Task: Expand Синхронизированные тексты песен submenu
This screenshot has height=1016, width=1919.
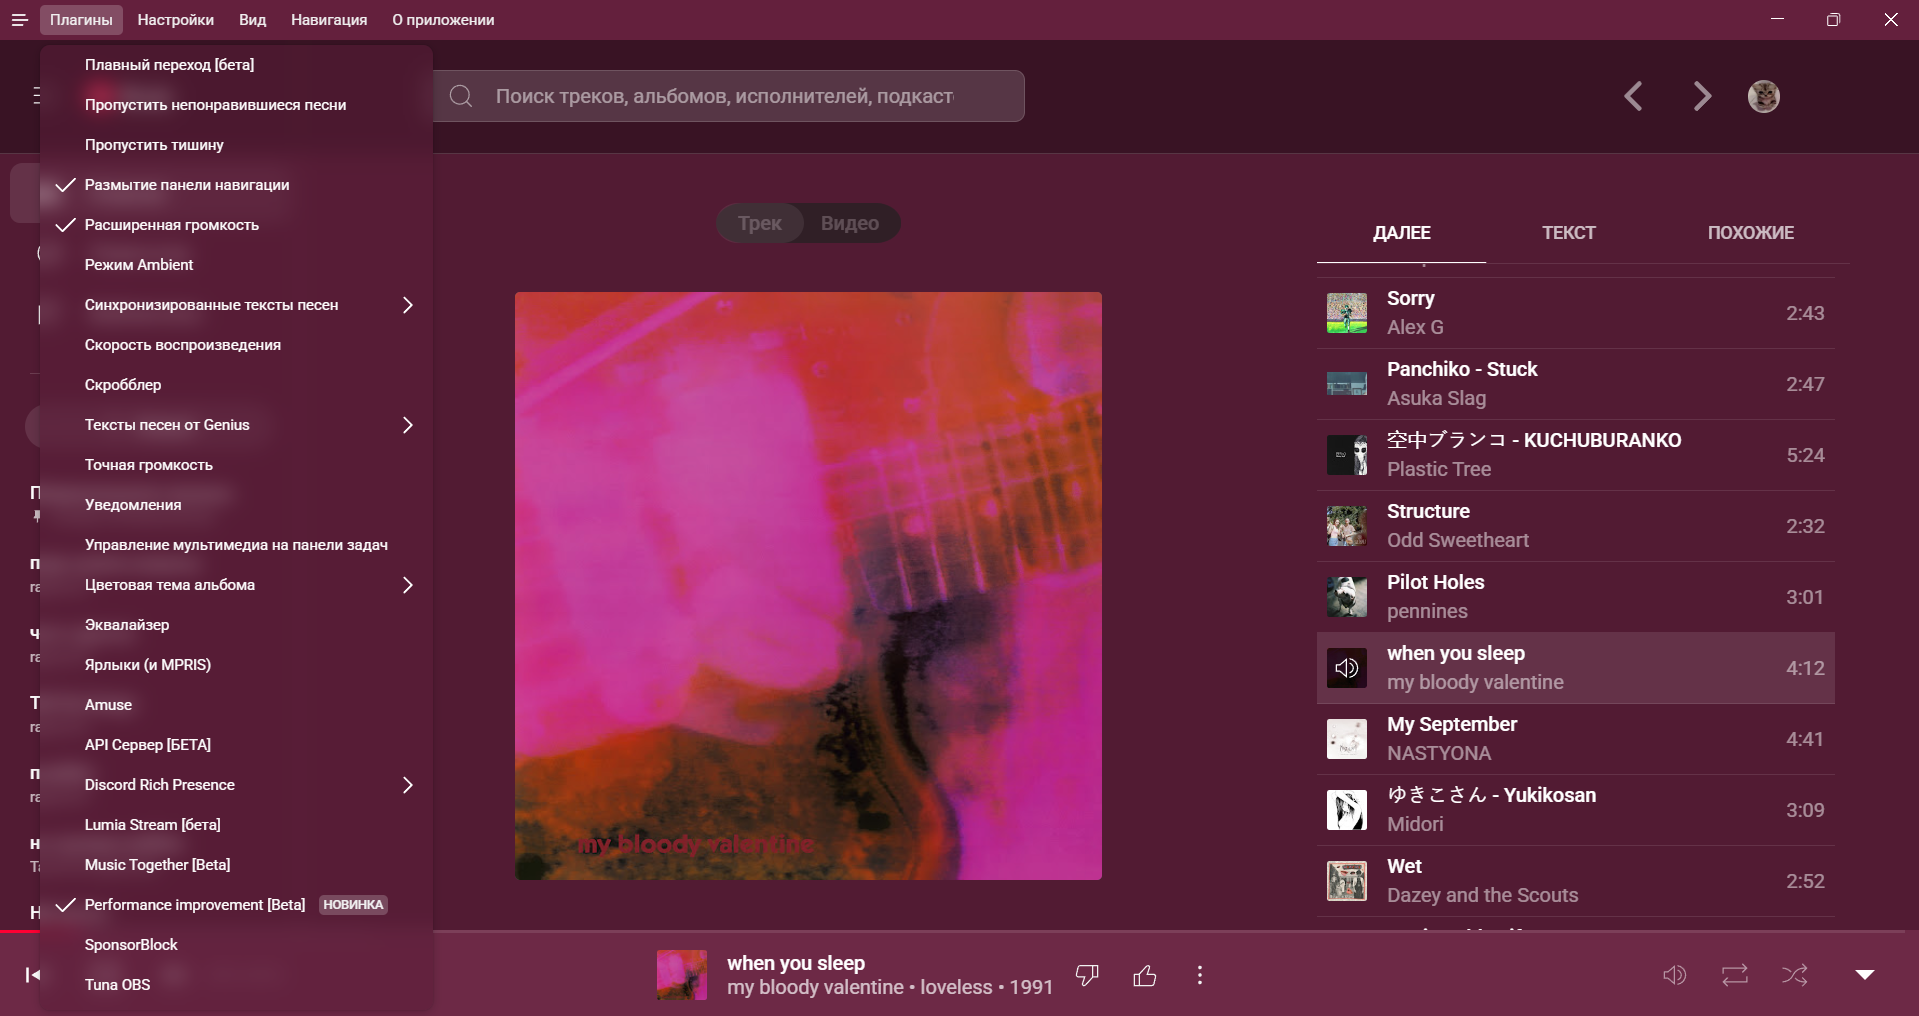Action: [236, 305]
